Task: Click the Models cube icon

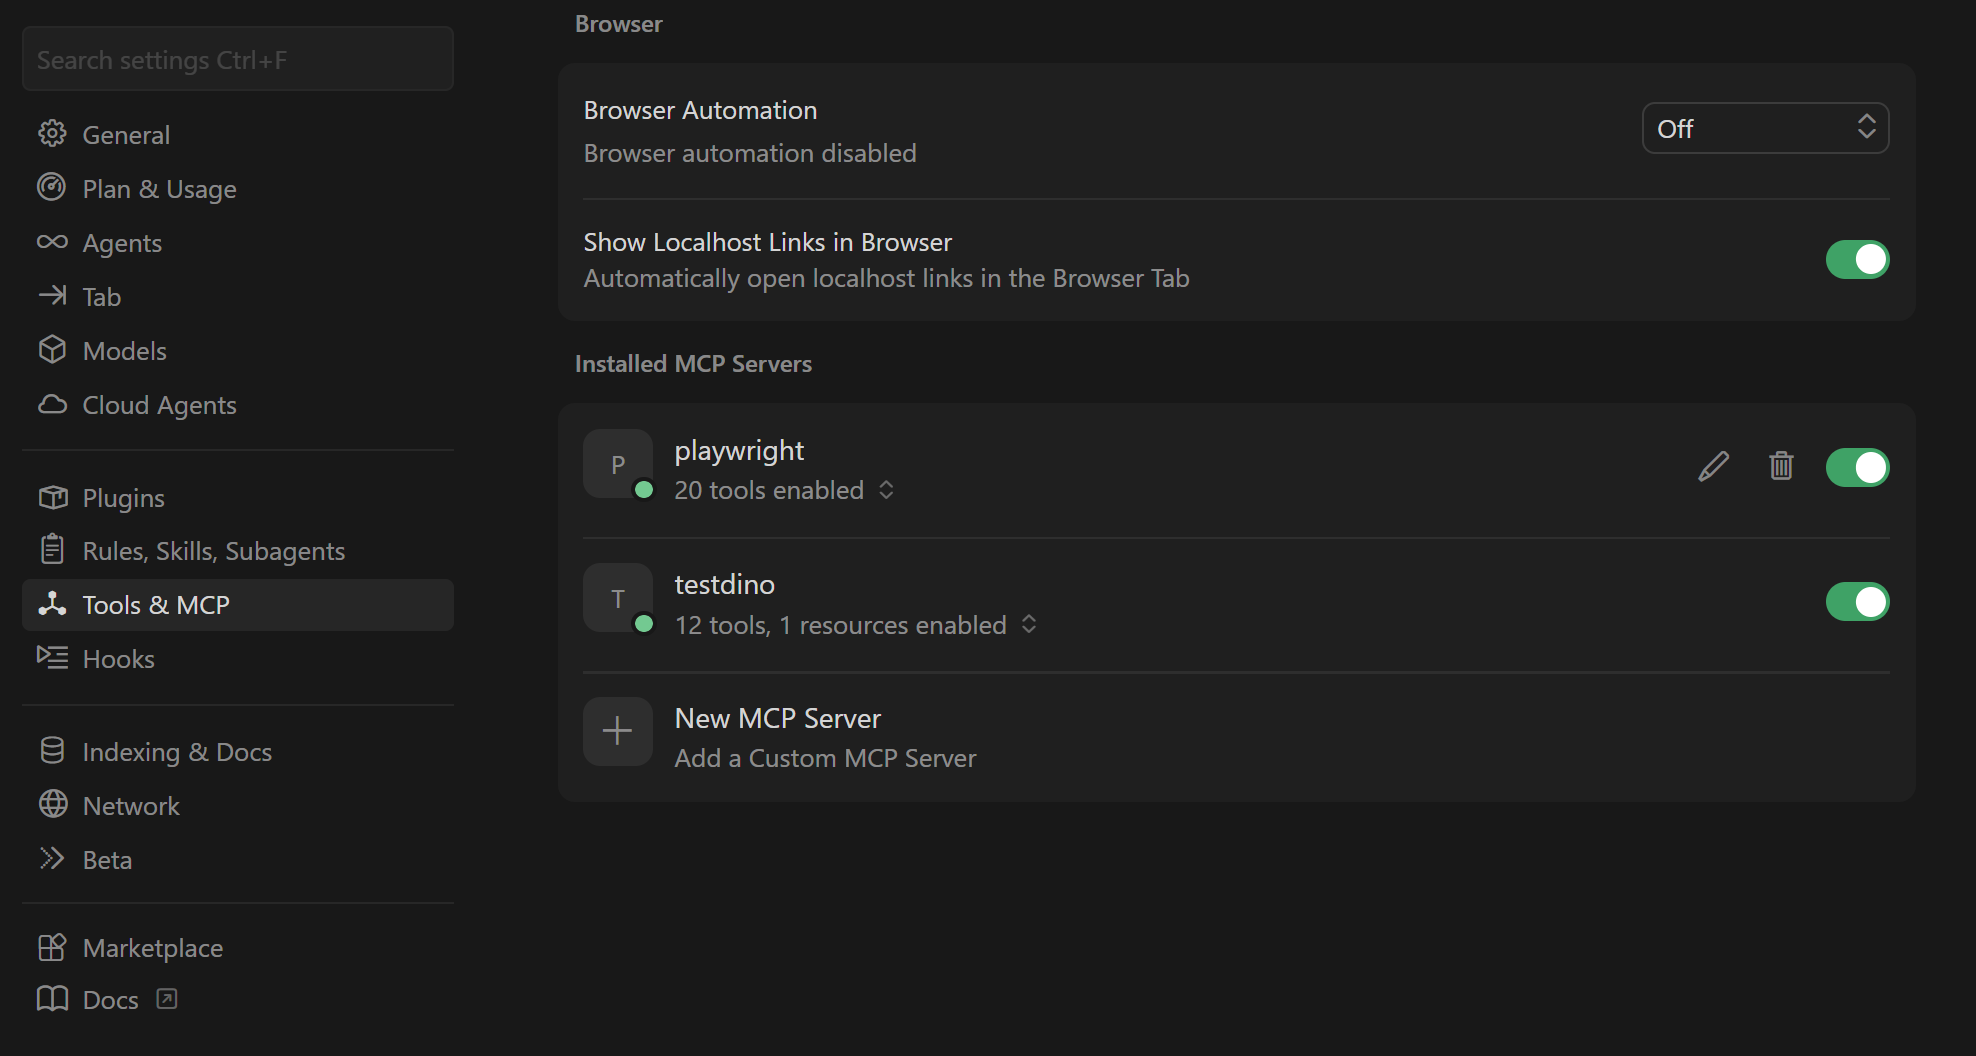Action: coord(52,350)
